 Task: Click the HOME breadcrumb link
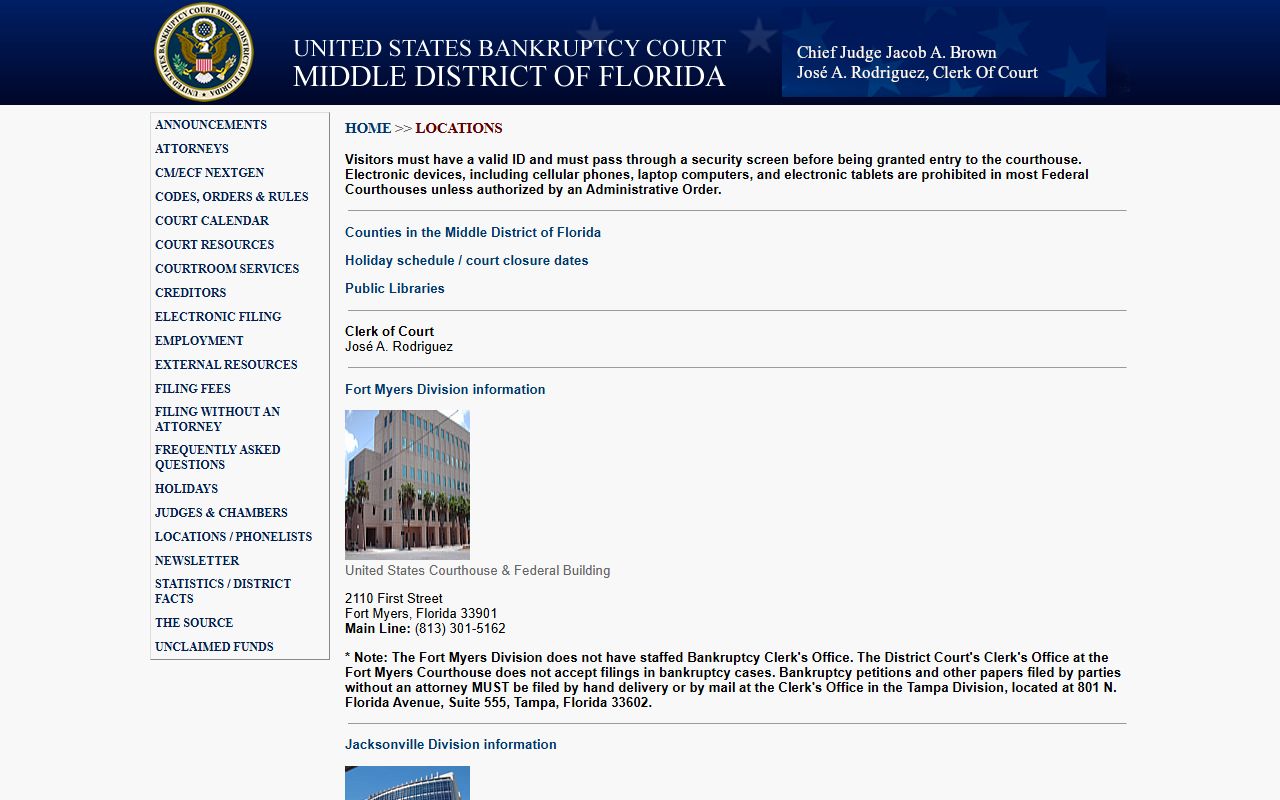[x=368, y=128]
